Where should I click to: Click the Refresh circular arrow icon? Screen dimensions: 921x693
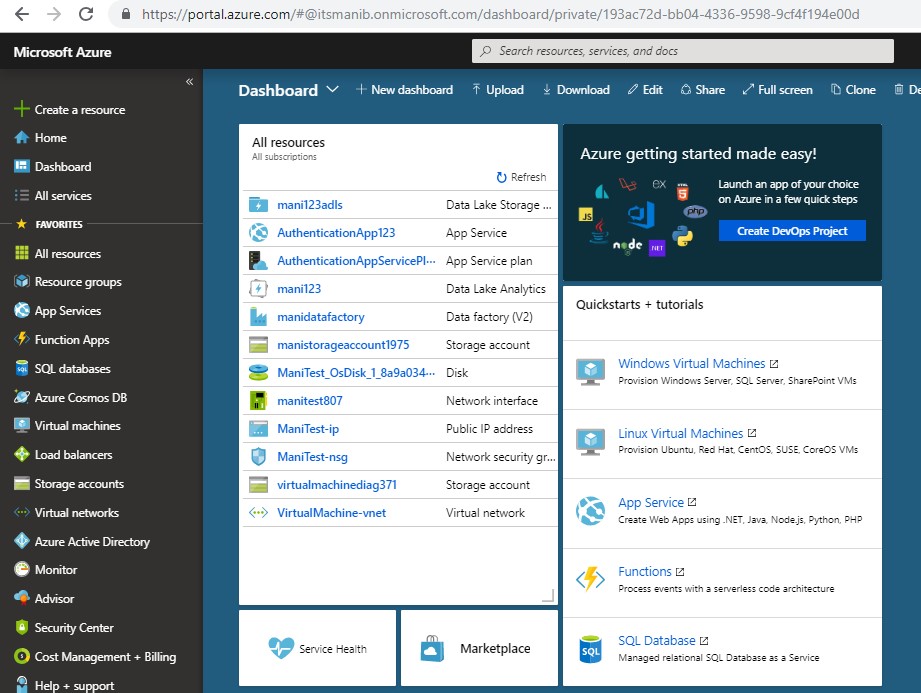[x=502, y=177]
